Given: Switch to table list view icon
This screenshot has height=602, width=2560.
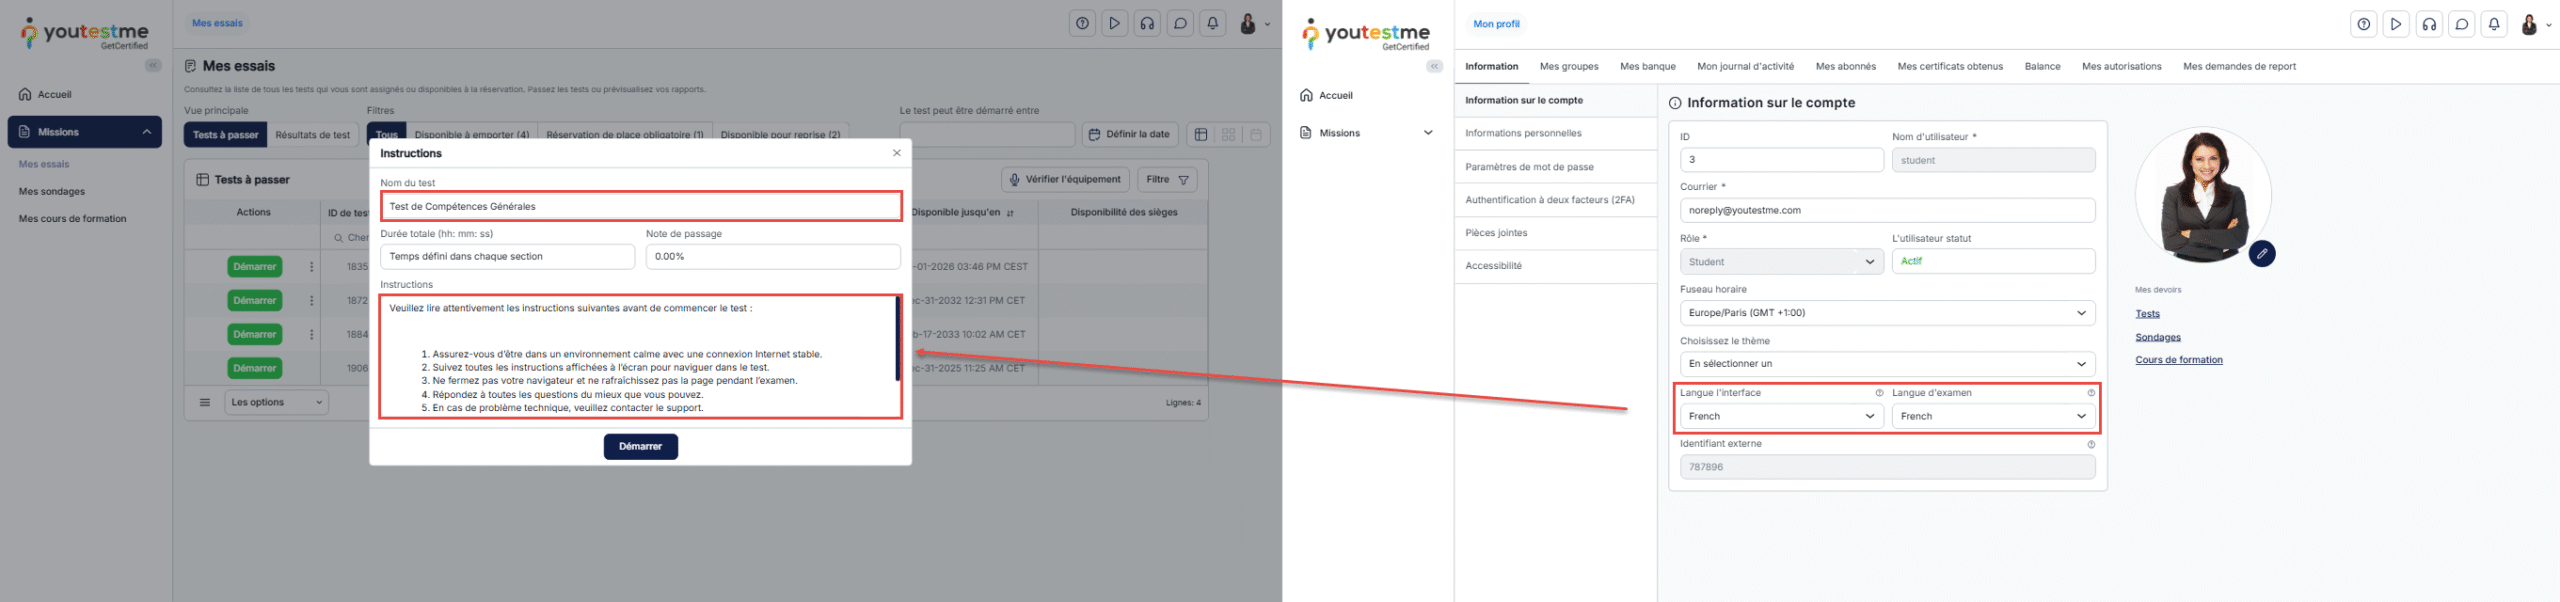Looking at the screenshot, I should (x=1201, y=135).
